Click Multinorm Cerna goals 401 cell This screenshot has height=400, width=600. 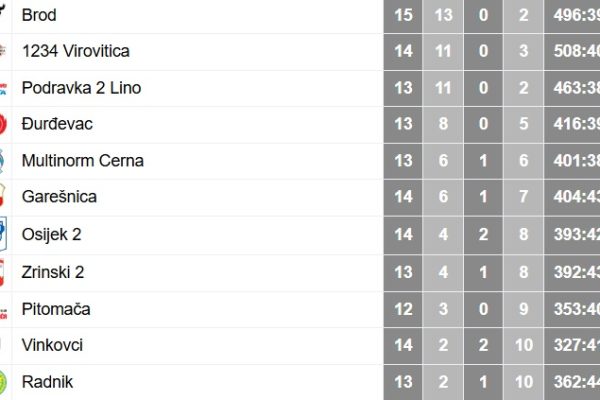(572, 160)
